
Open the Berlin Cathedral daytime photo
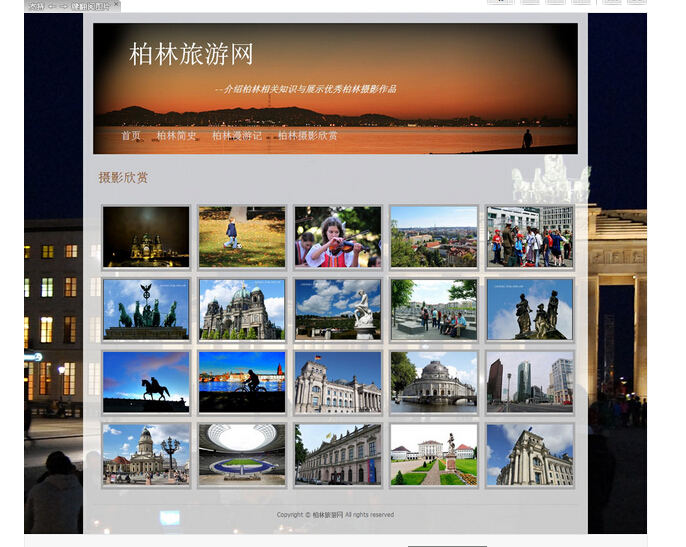pyautogui.click(x=242, y=309)
